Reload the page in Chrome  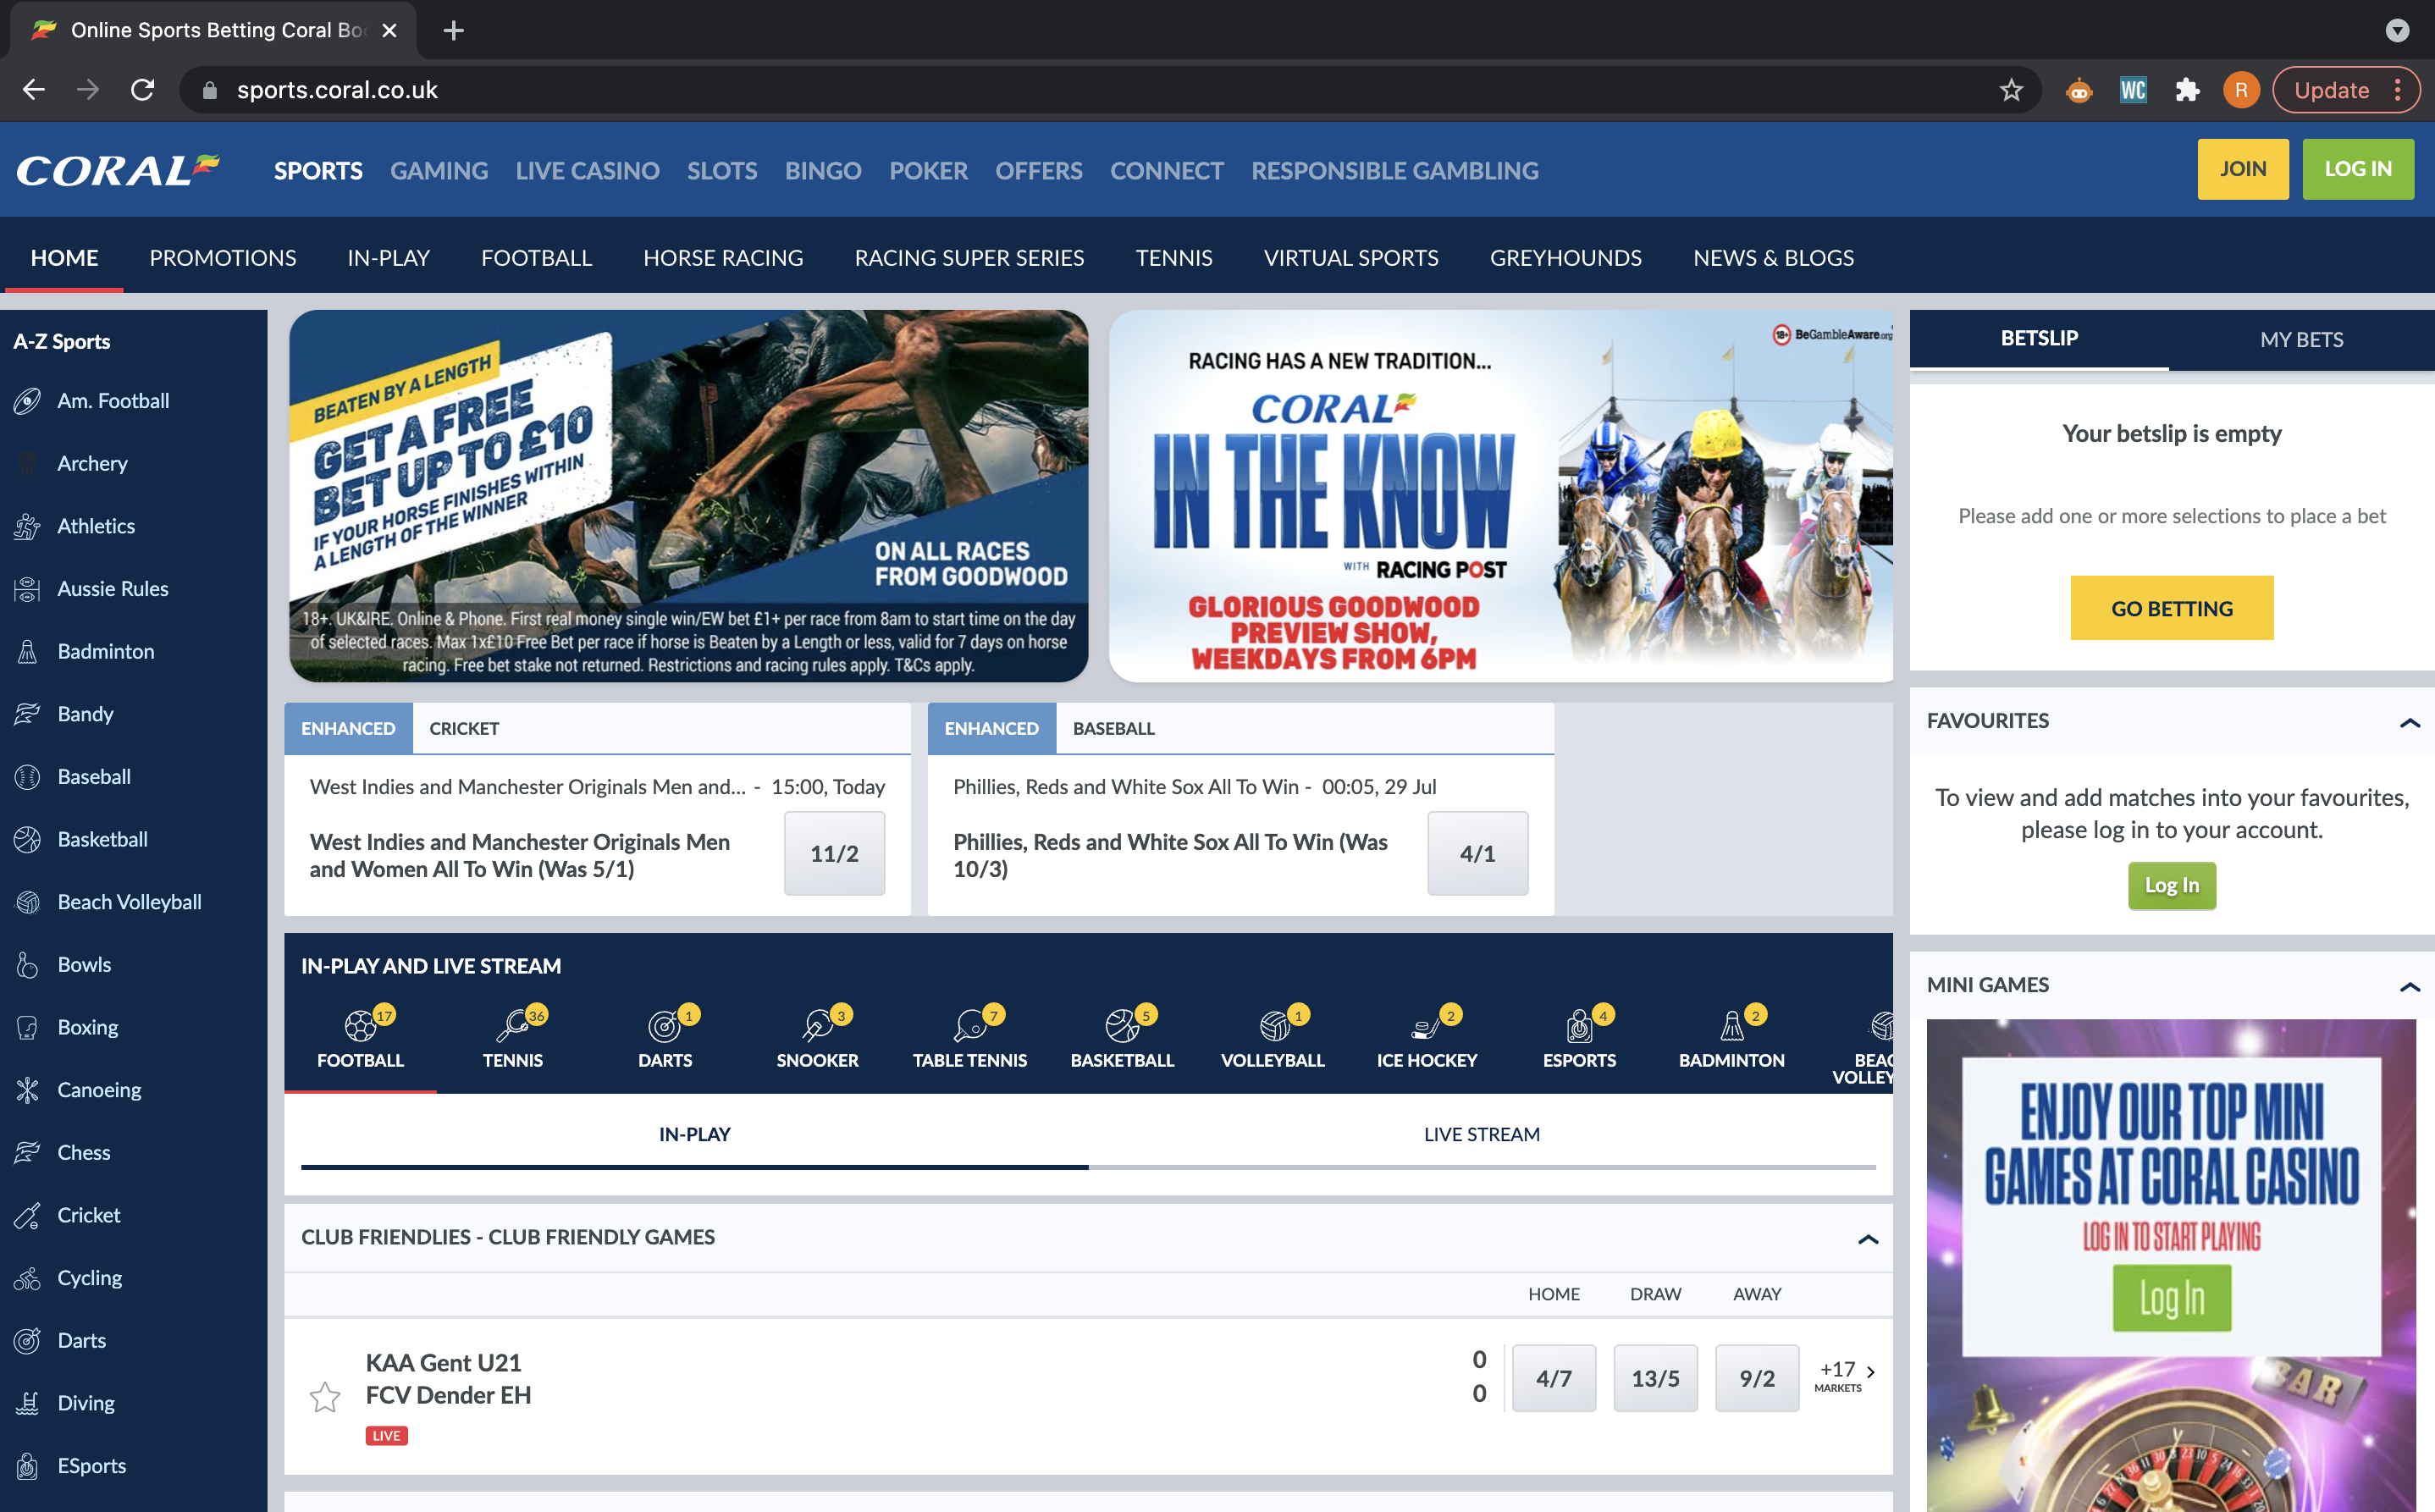(x=143, y=90)
